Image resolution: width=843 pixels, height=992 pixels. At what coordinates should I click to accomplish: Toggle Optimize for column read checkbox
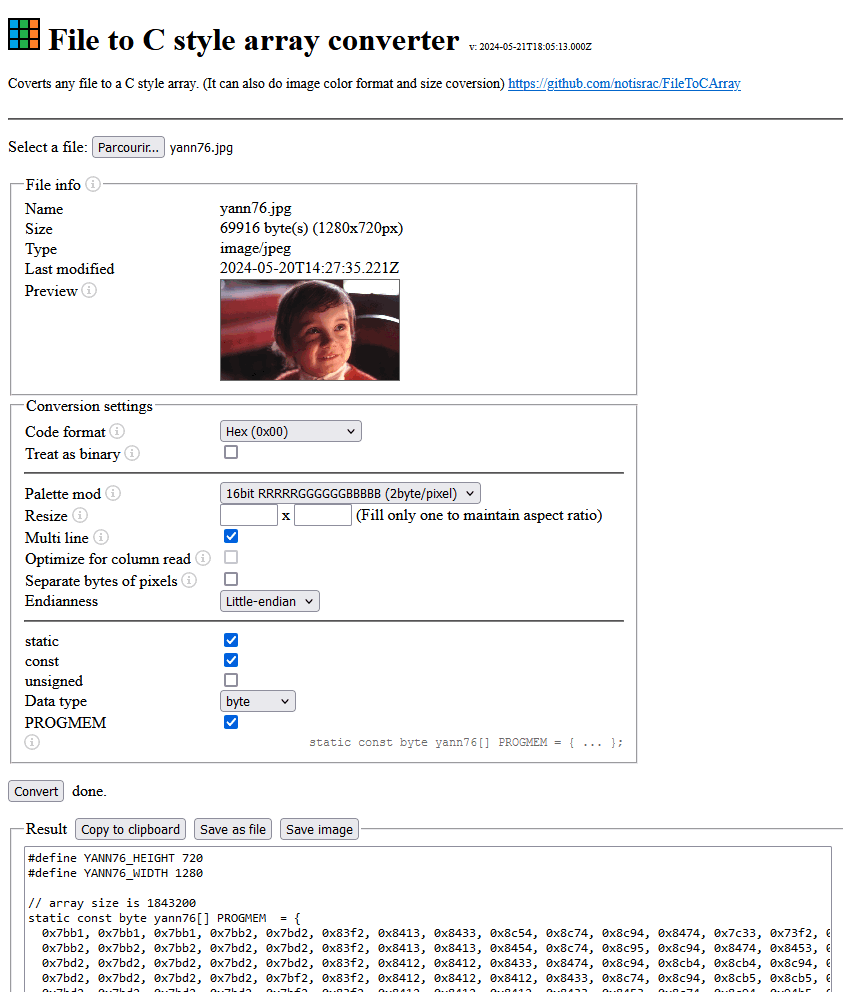pyautogui.click(x=231, y=557)
